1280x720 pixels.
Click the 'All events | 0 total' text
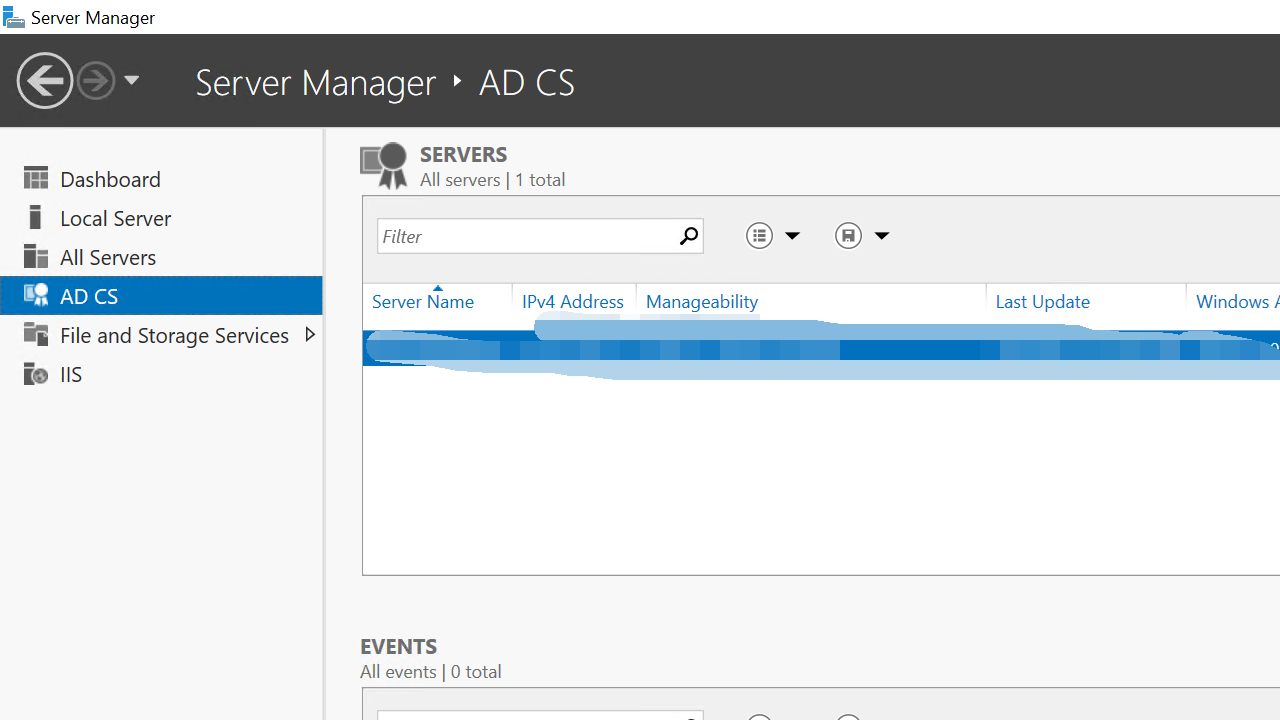[431, 672]
